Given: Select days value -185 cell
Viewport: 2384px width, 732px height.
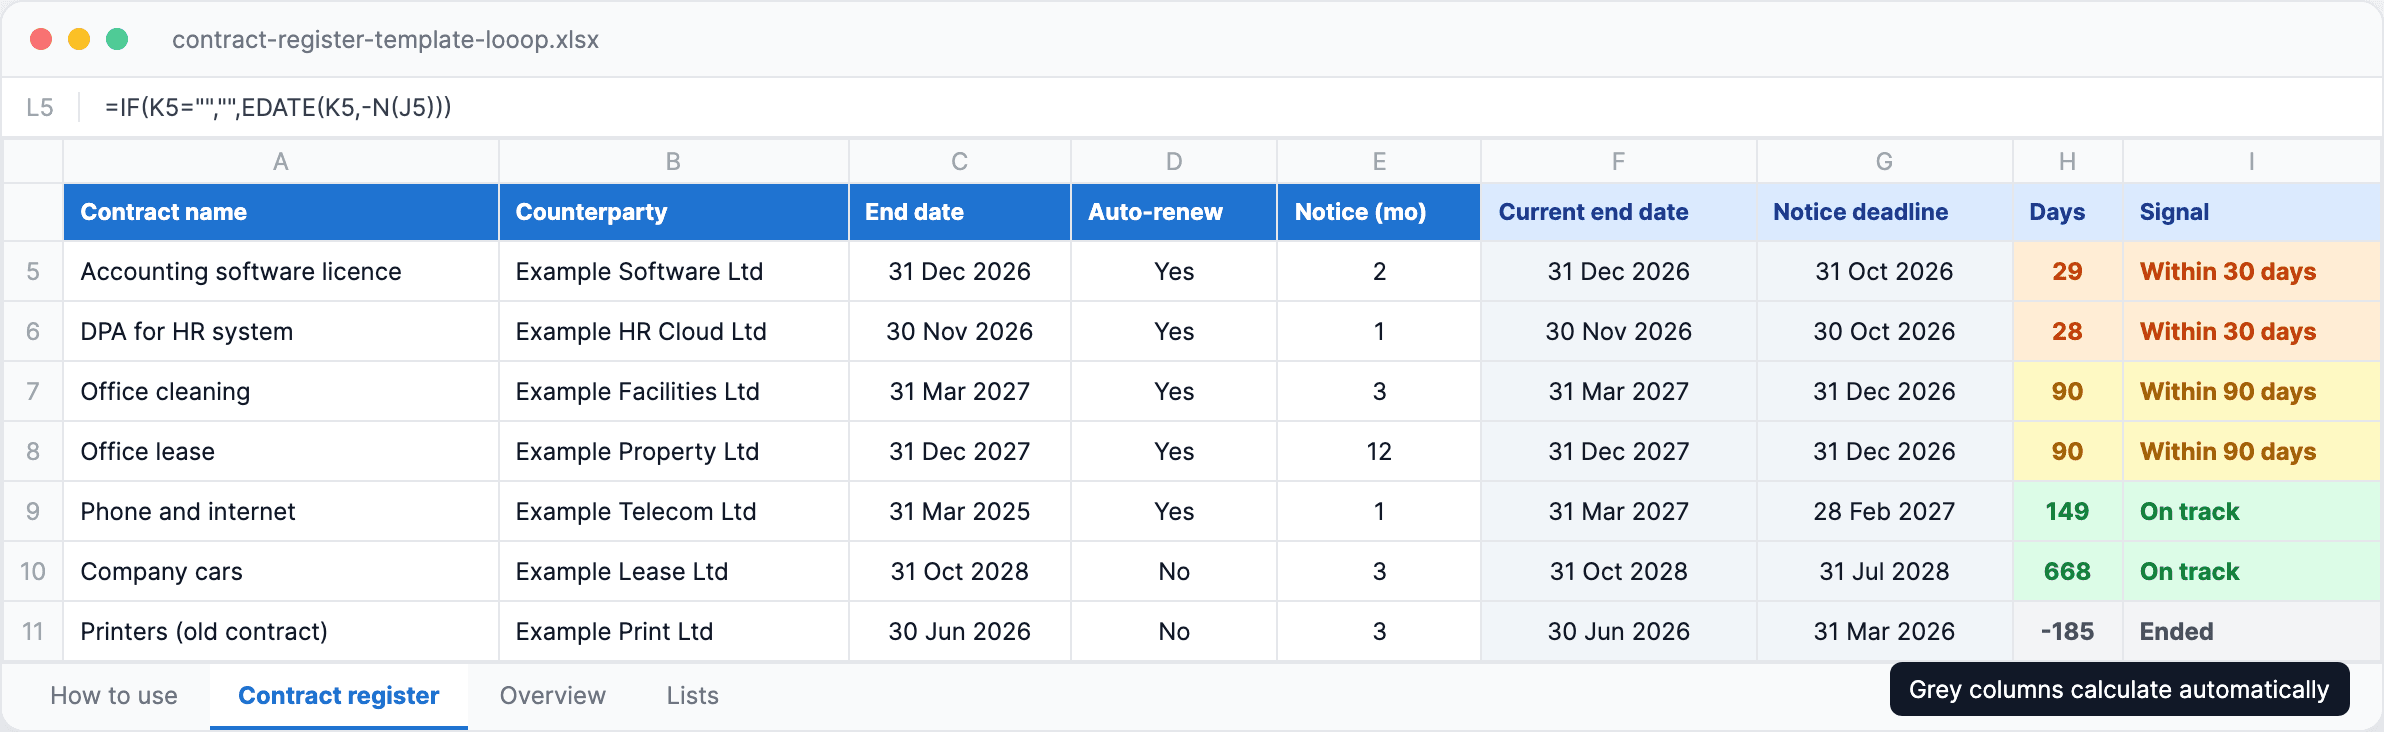Looking at the screenshot, I should 2067,631.
